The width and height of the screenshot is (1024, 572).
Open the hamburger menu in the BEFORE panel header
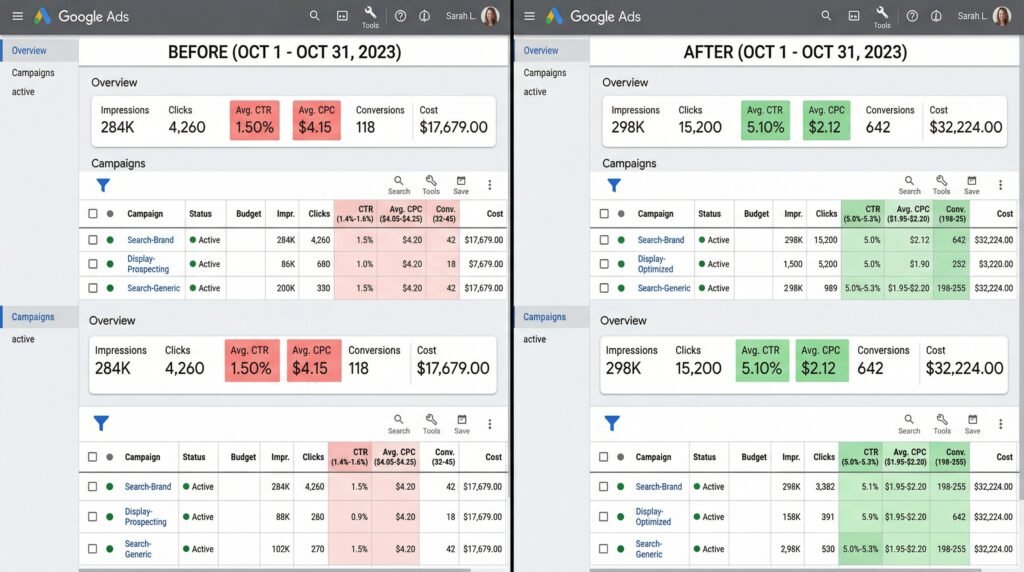(x=17, y=16)
